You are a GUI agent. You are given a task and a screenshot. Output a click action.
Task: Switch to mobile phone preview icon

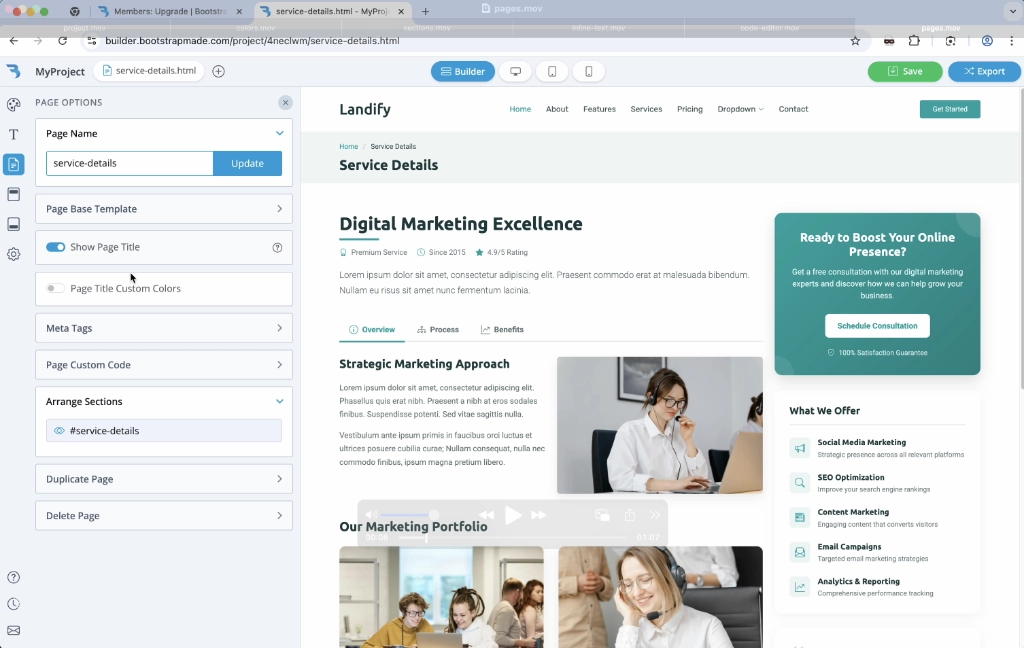588,71
